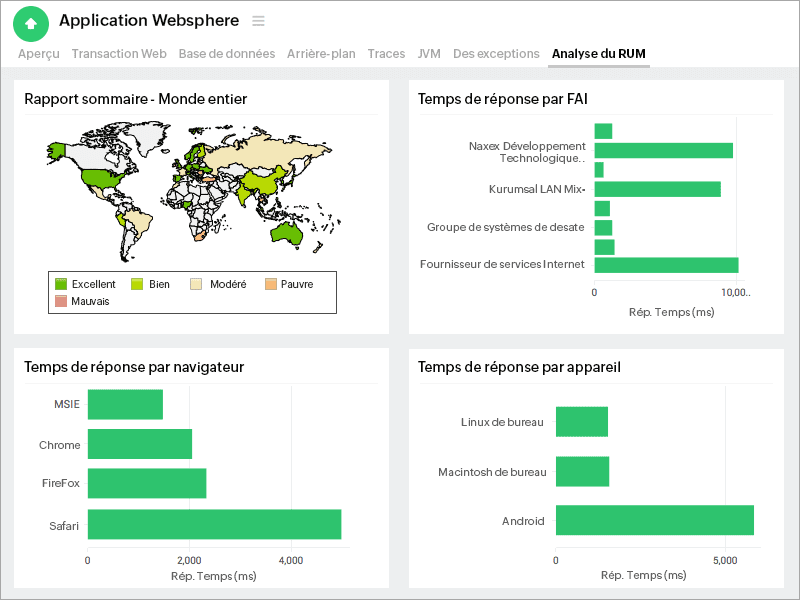Select the Chrome bar in browser chart
Viewport: 800px width, 600px height.
pyautogui.click(x=138, y=444)
